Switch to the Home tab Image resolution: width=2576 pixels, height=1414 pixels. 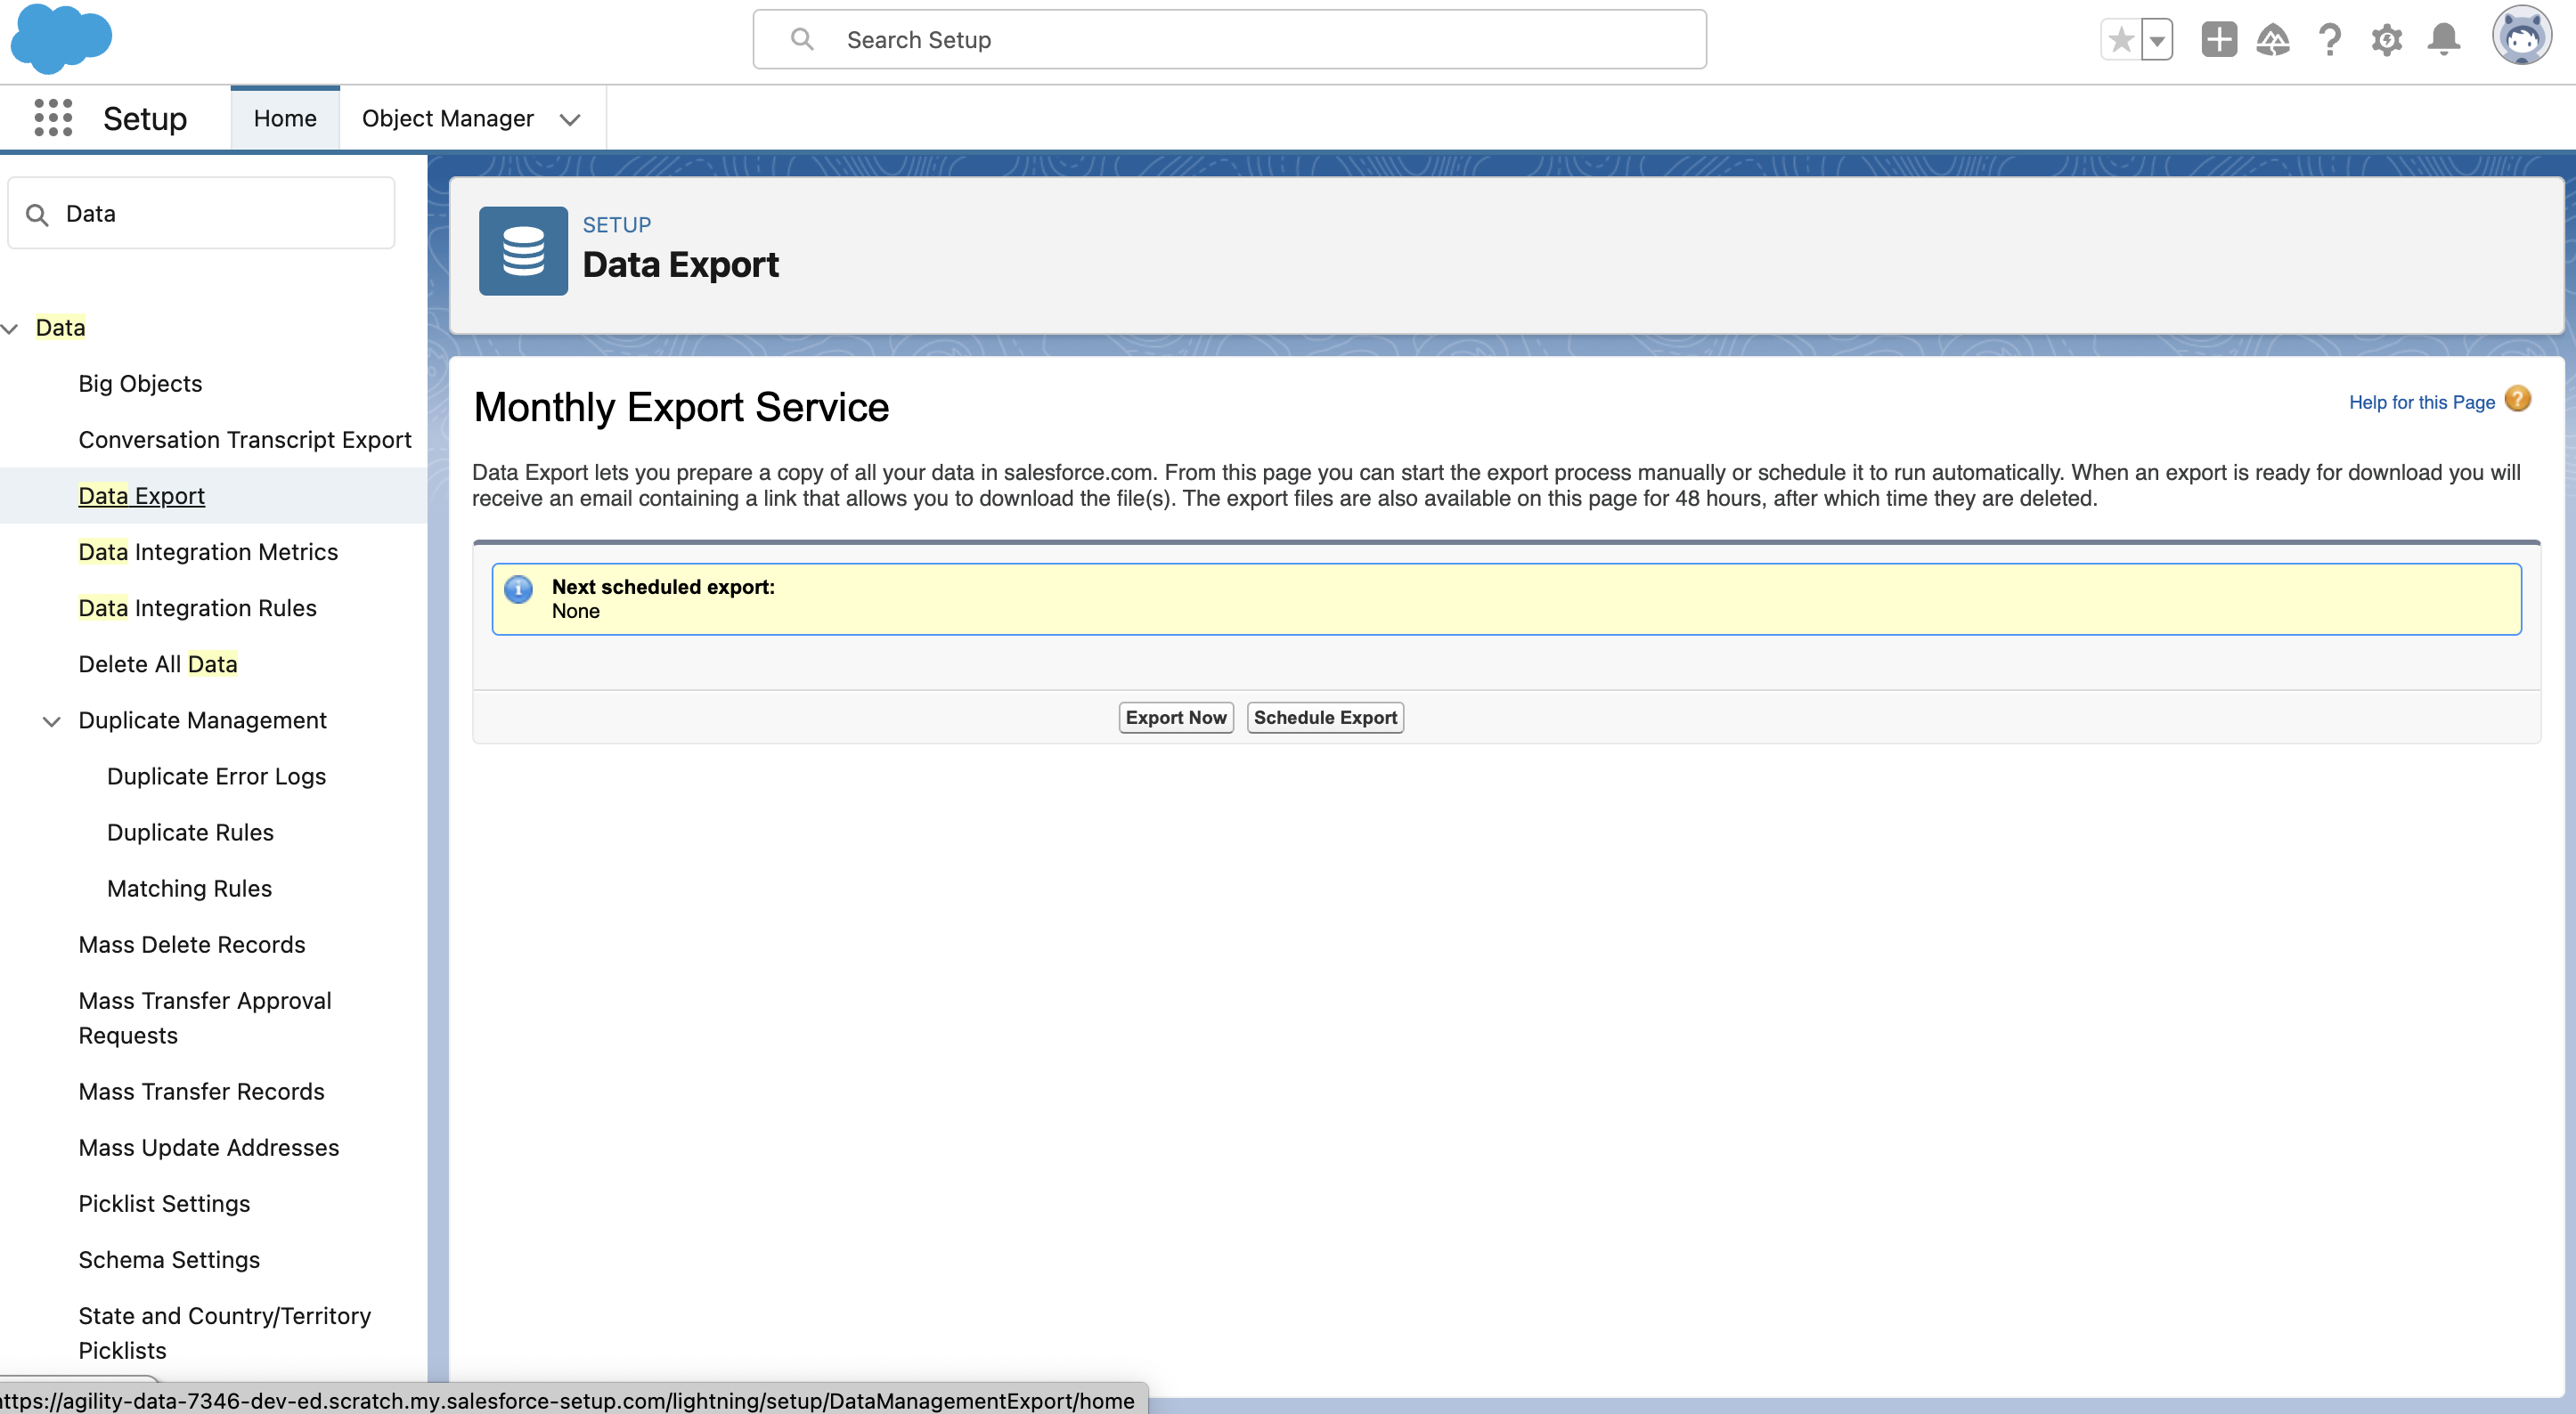coord(285,118)
